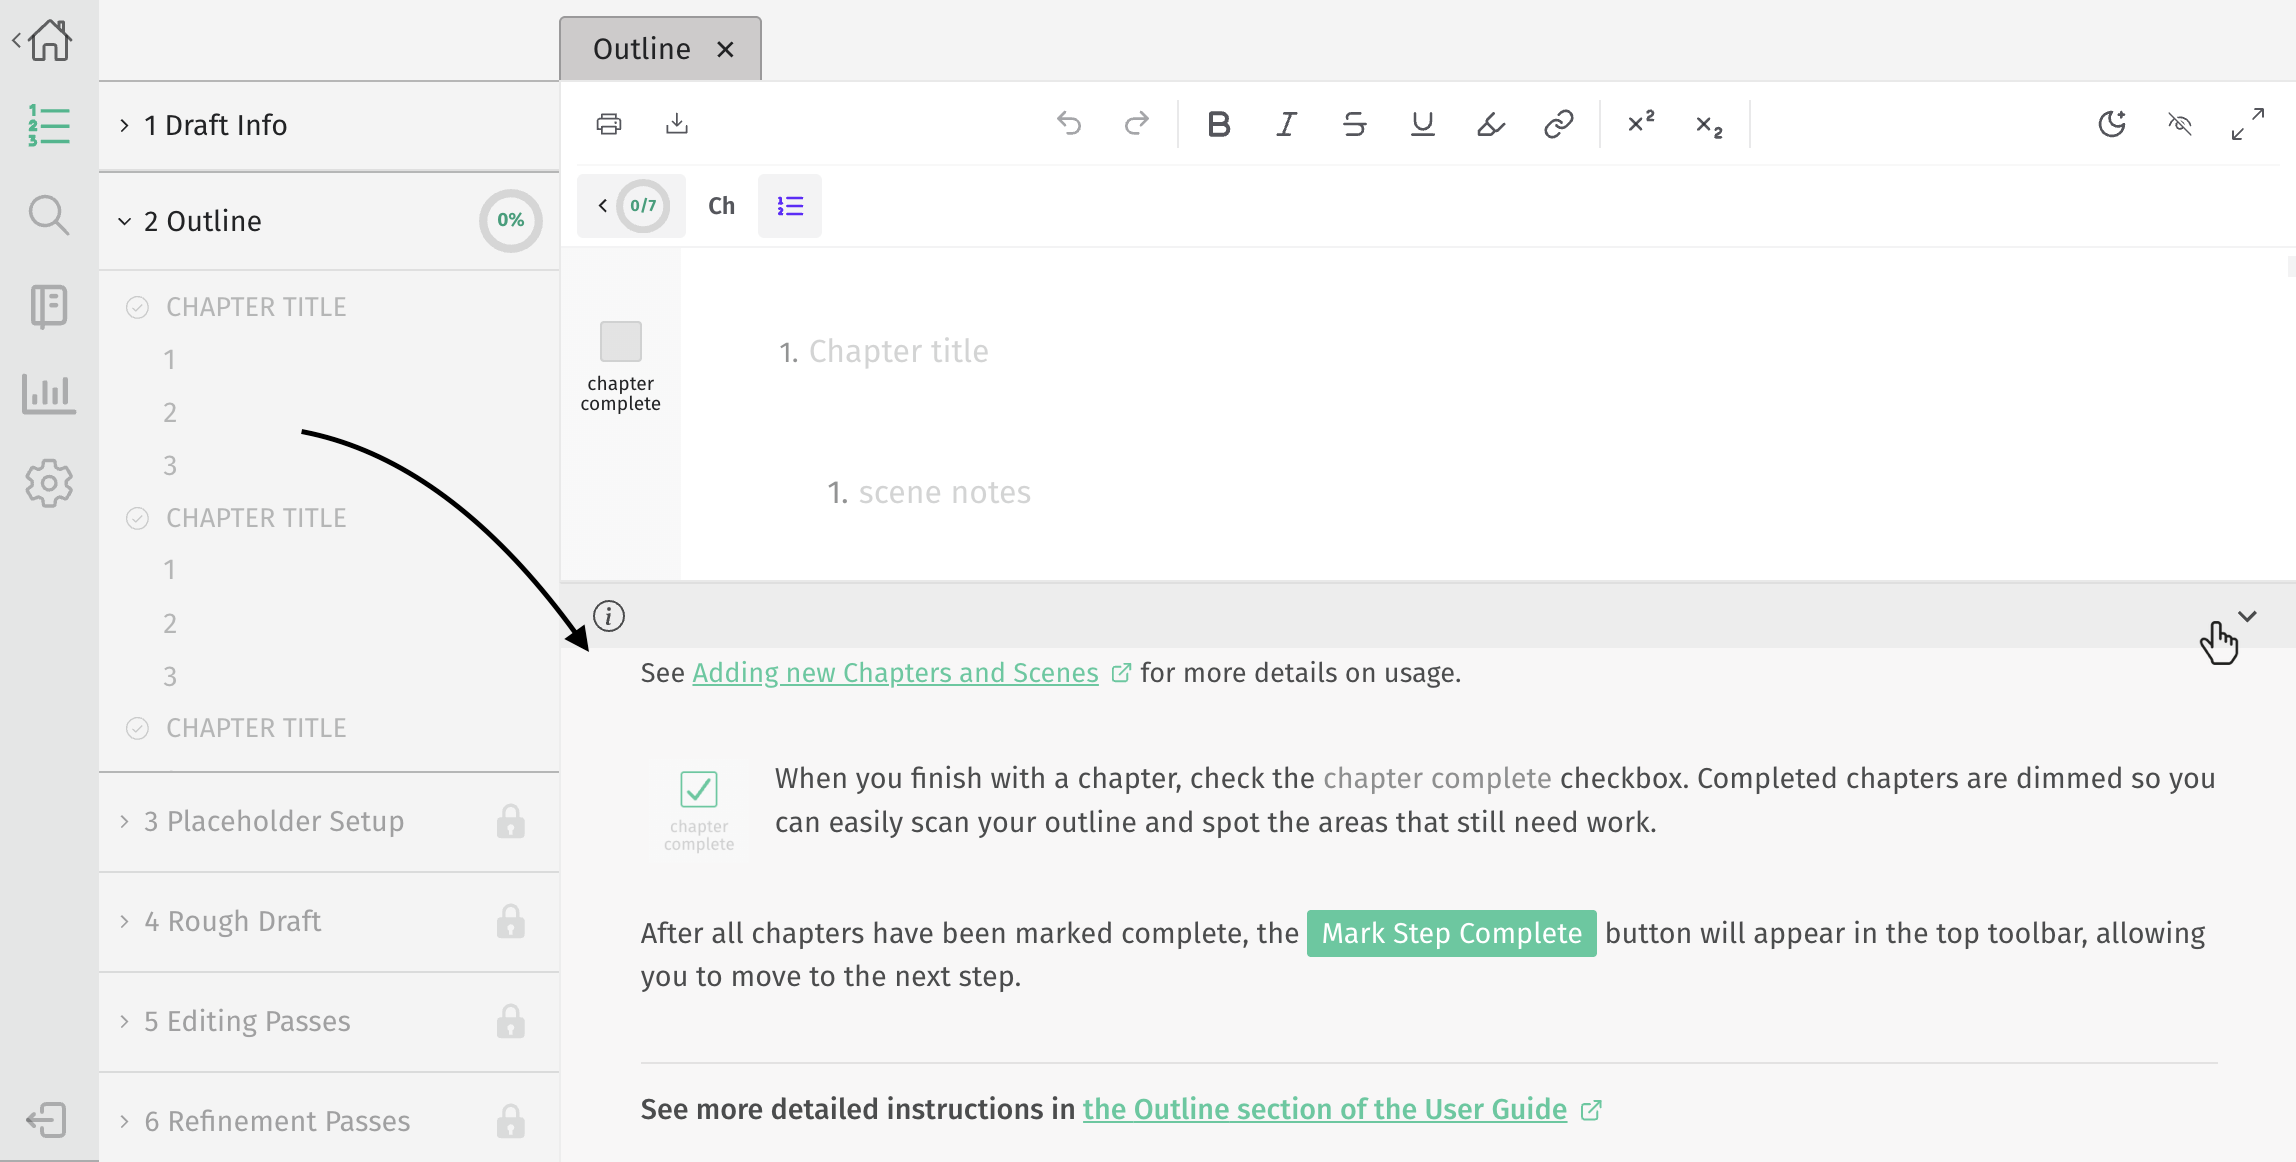
Task: Insert a hyperlink
Action: coord(1559,124)
